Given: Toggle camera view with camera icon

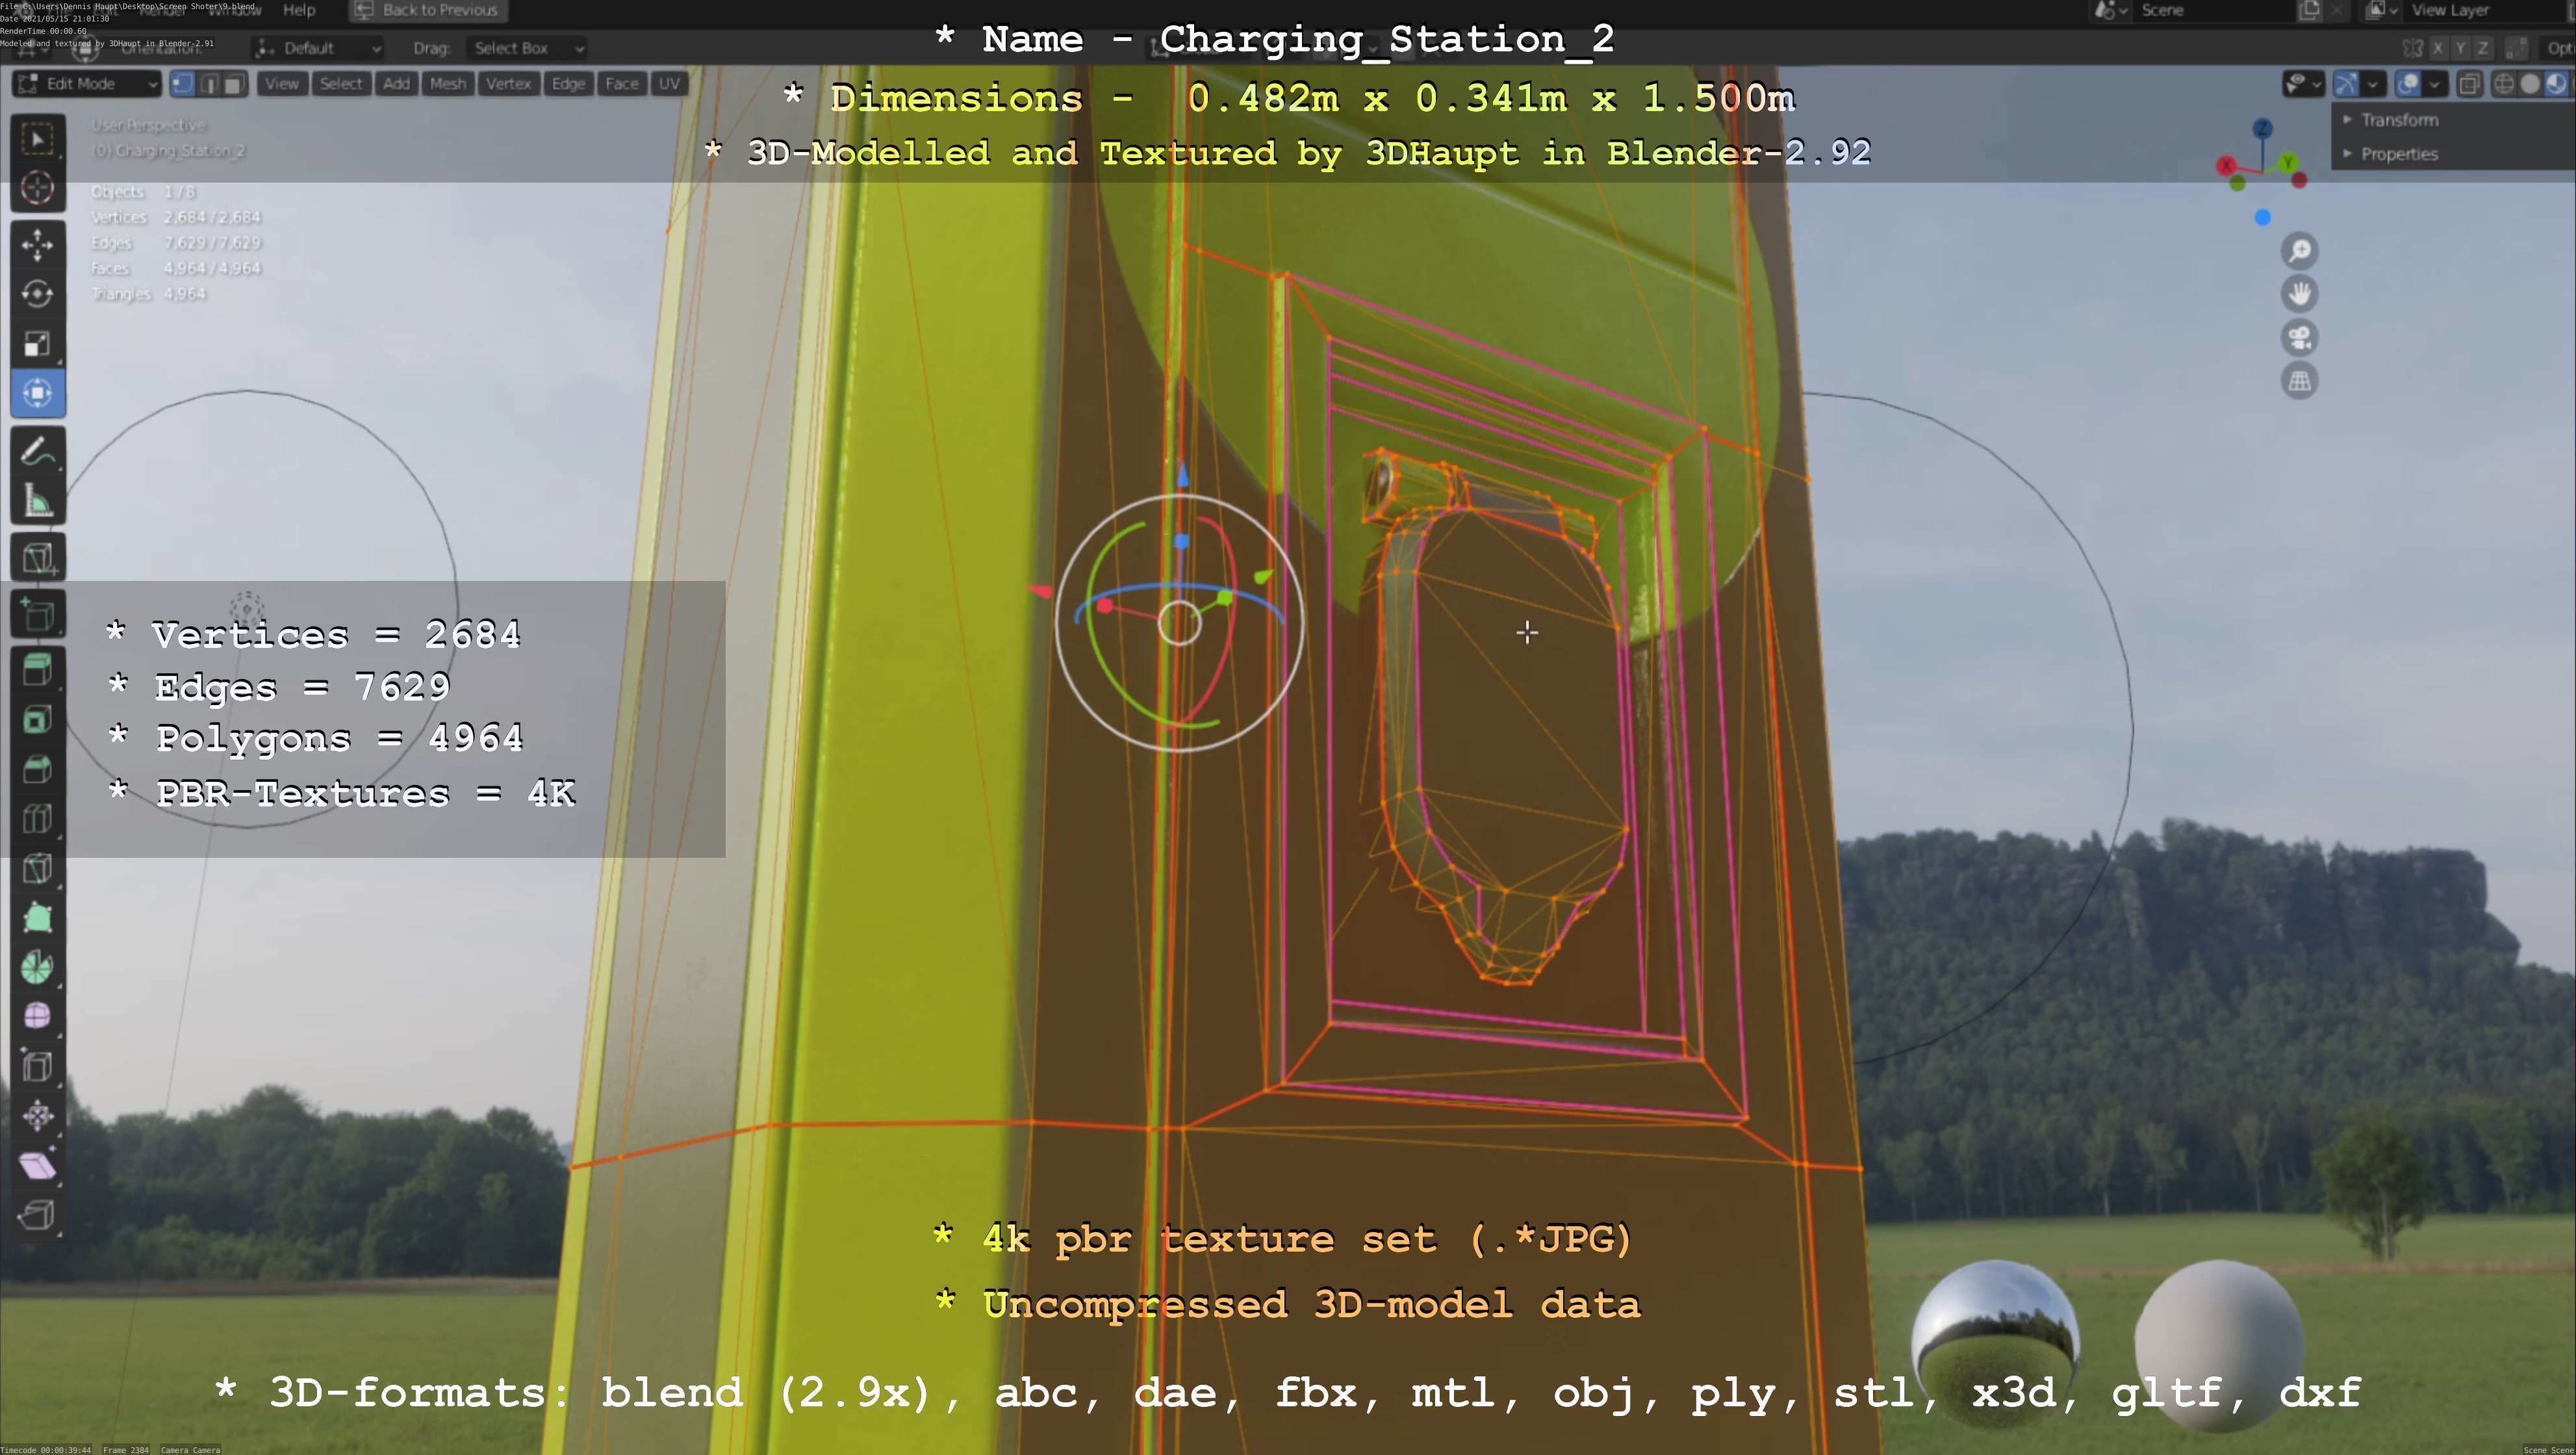Looking at the screenshot, I should click(x=2299, y=338).
